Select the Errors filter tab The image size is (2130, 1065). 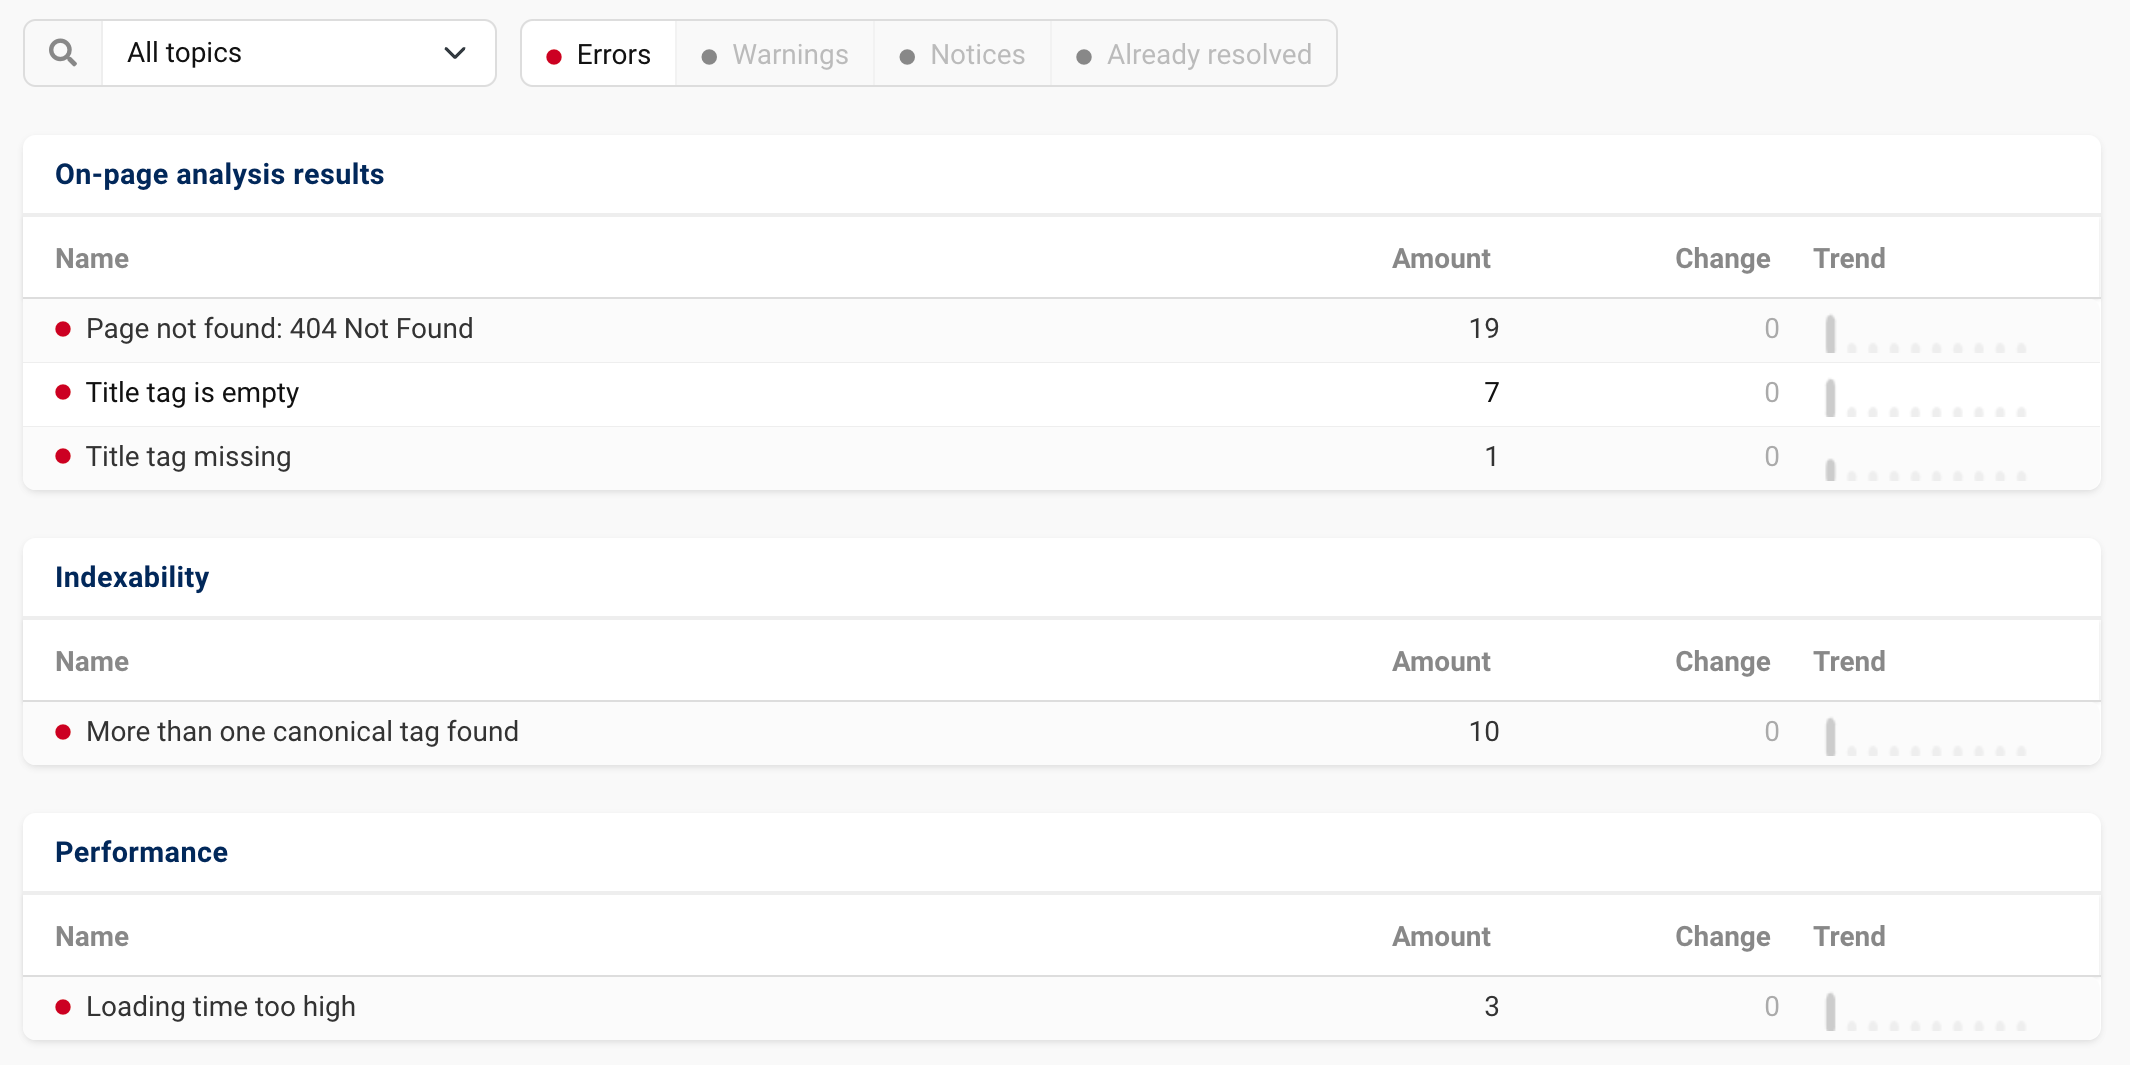tap(599, 54)
